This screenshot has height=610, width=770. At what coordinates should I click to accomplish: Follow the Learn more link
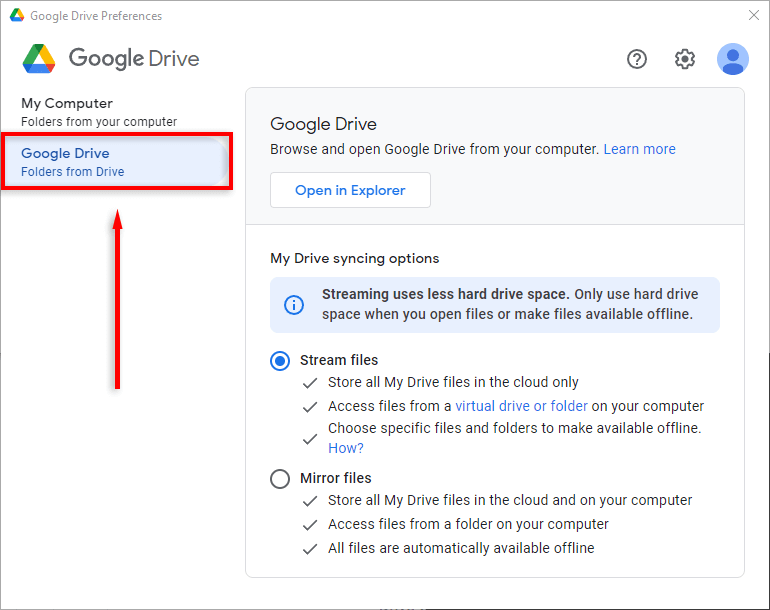pos(639,149)
